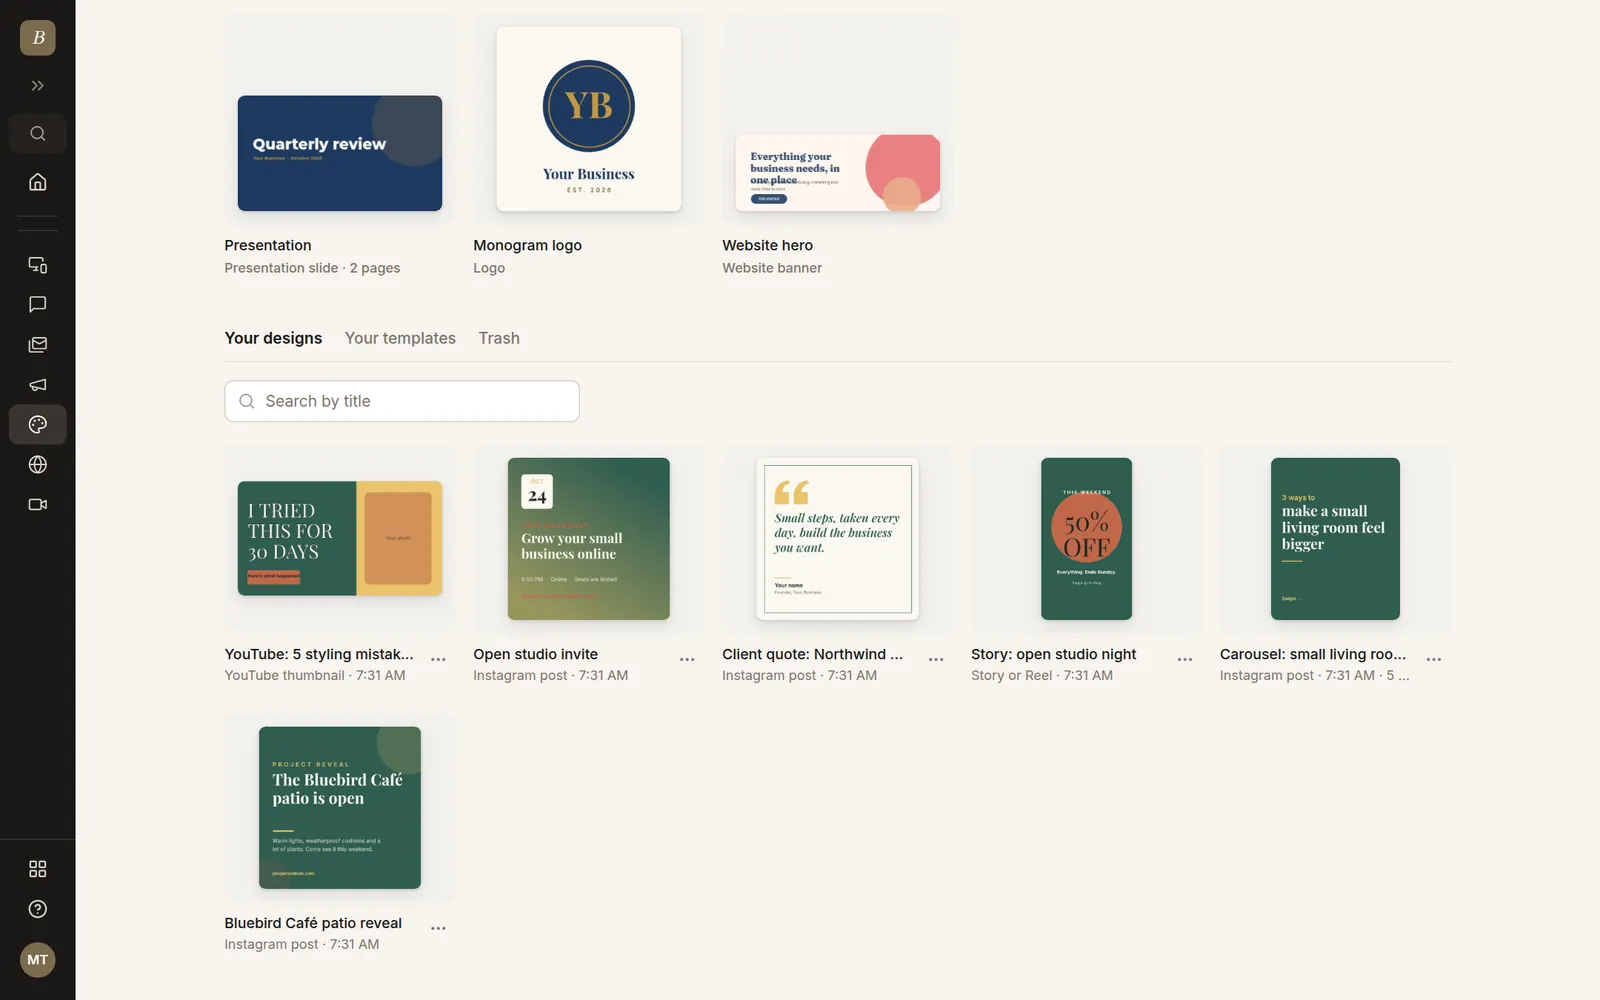The height and width of the screenshot is (1000, 1600).
Task: Focus the Search by title field
Action: (x=402, y=401)
